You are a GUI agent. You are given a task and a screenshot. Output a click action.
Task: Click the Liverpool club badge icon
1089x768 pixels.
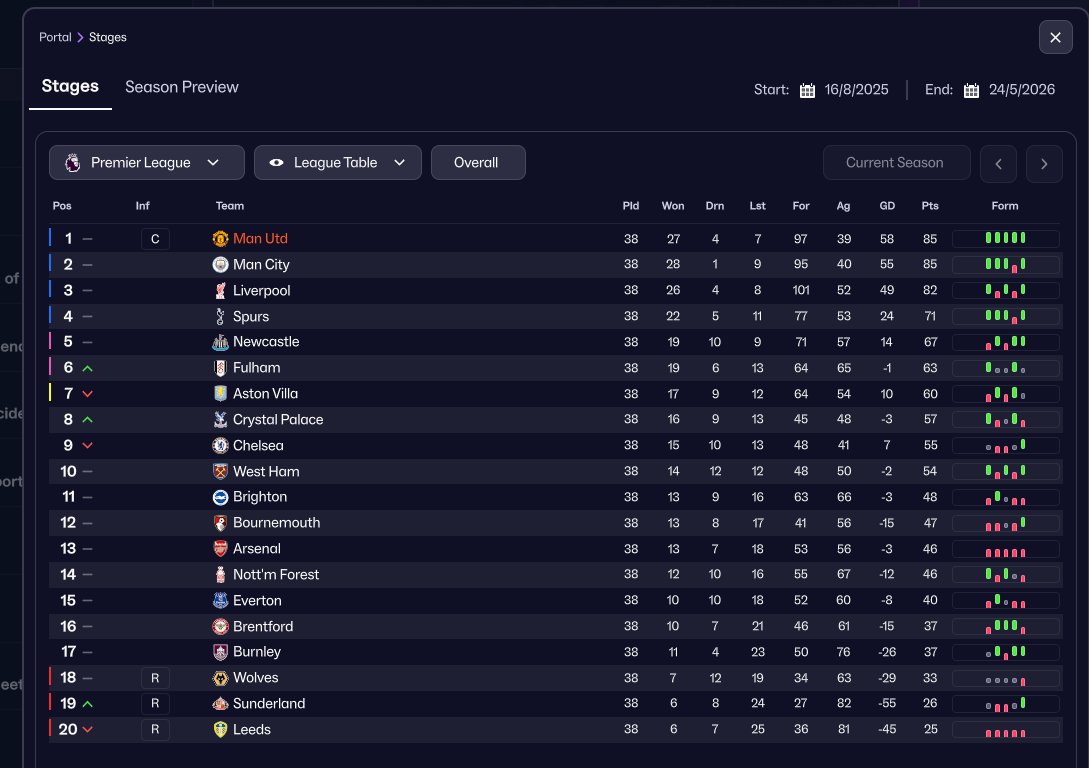point(221,291)
